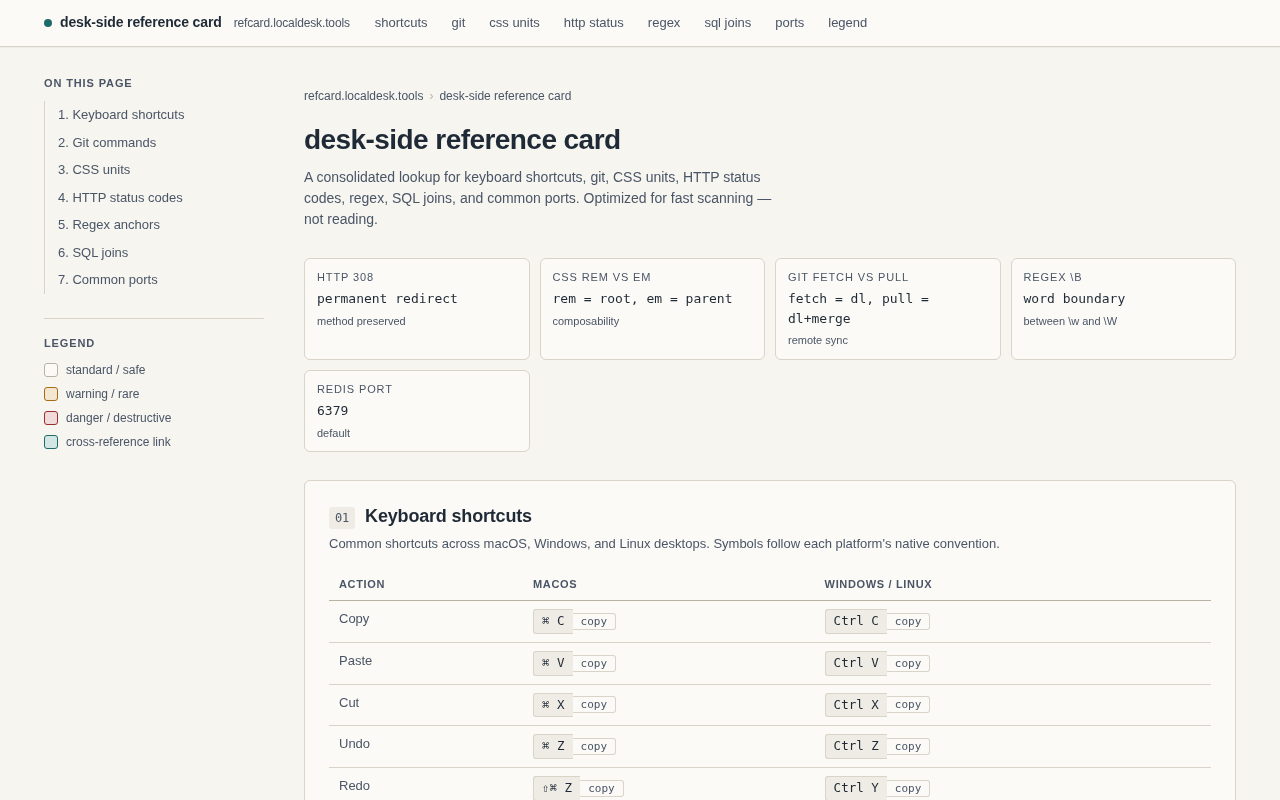
Task: Open the HTTP 308 quick card
Action: [x=417, y=309]
